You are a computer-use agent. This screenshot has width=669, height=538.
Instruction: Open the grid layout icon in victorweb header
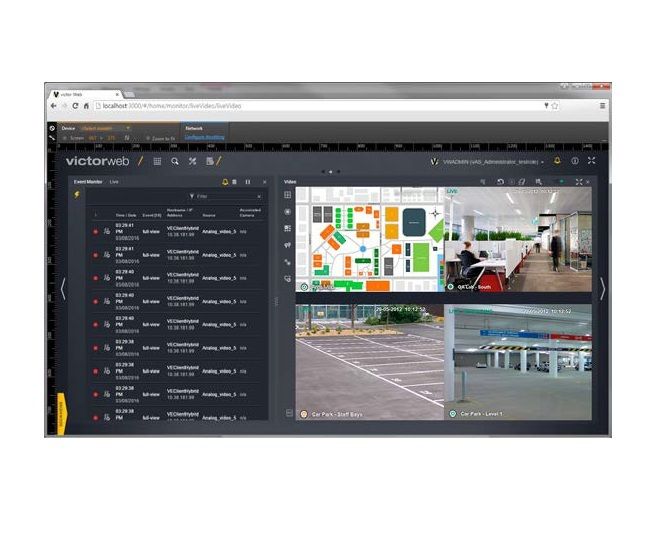pyautogui.click(x=157, y=161)
